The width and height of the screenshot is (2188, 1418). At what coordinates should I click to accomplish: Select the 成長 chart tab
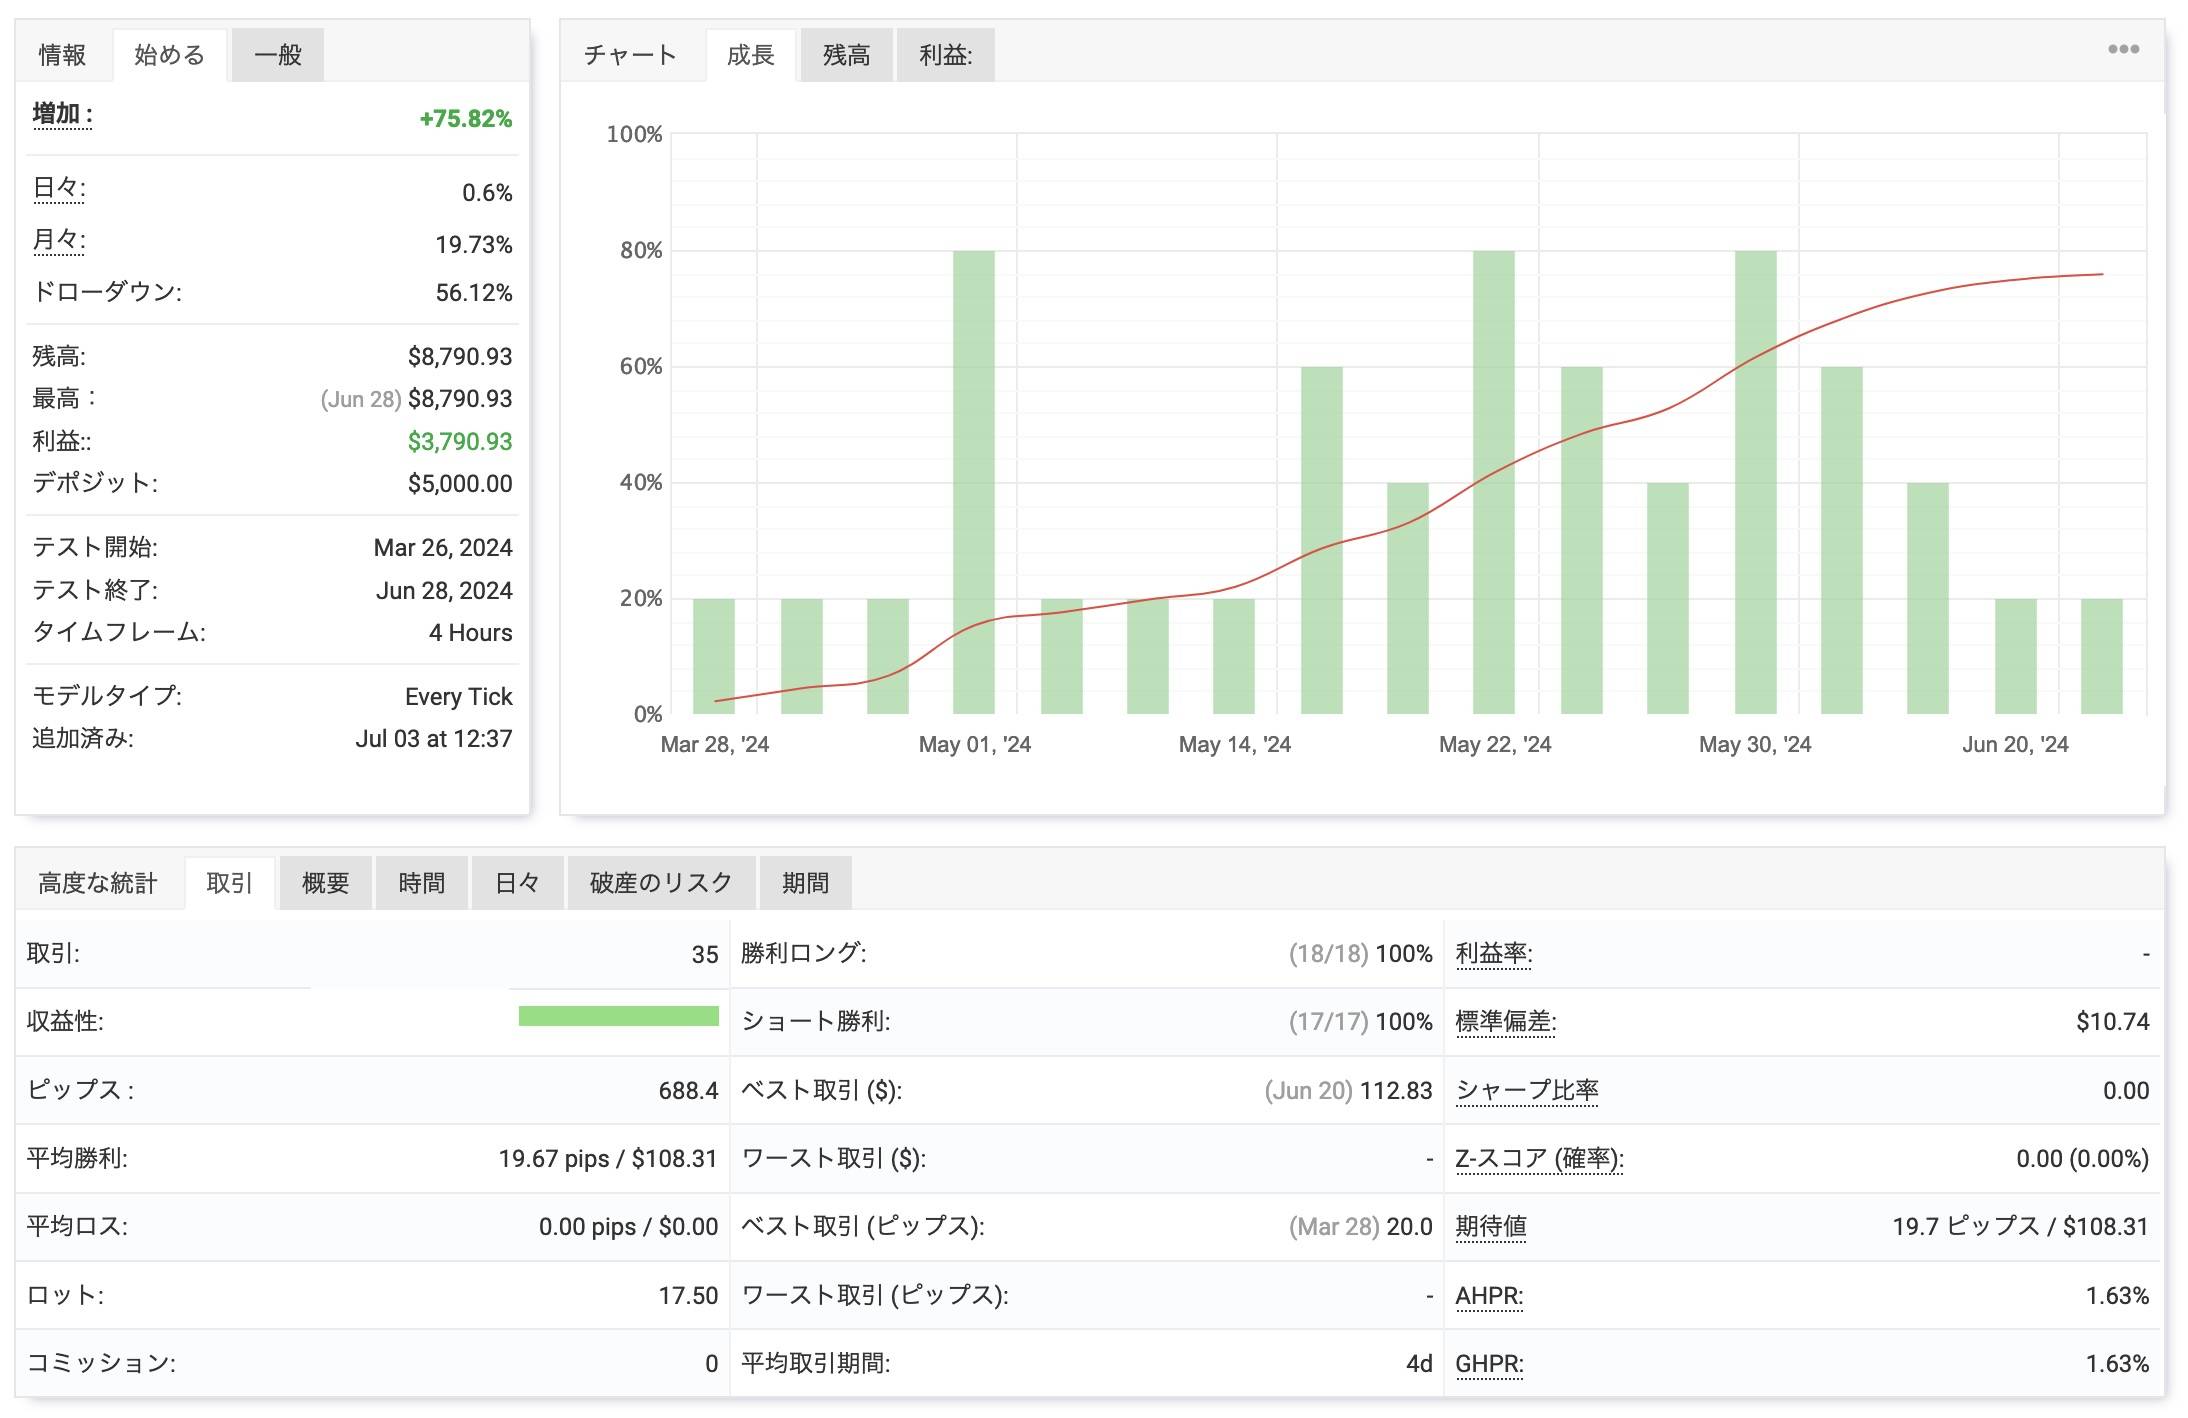(751, 55)
